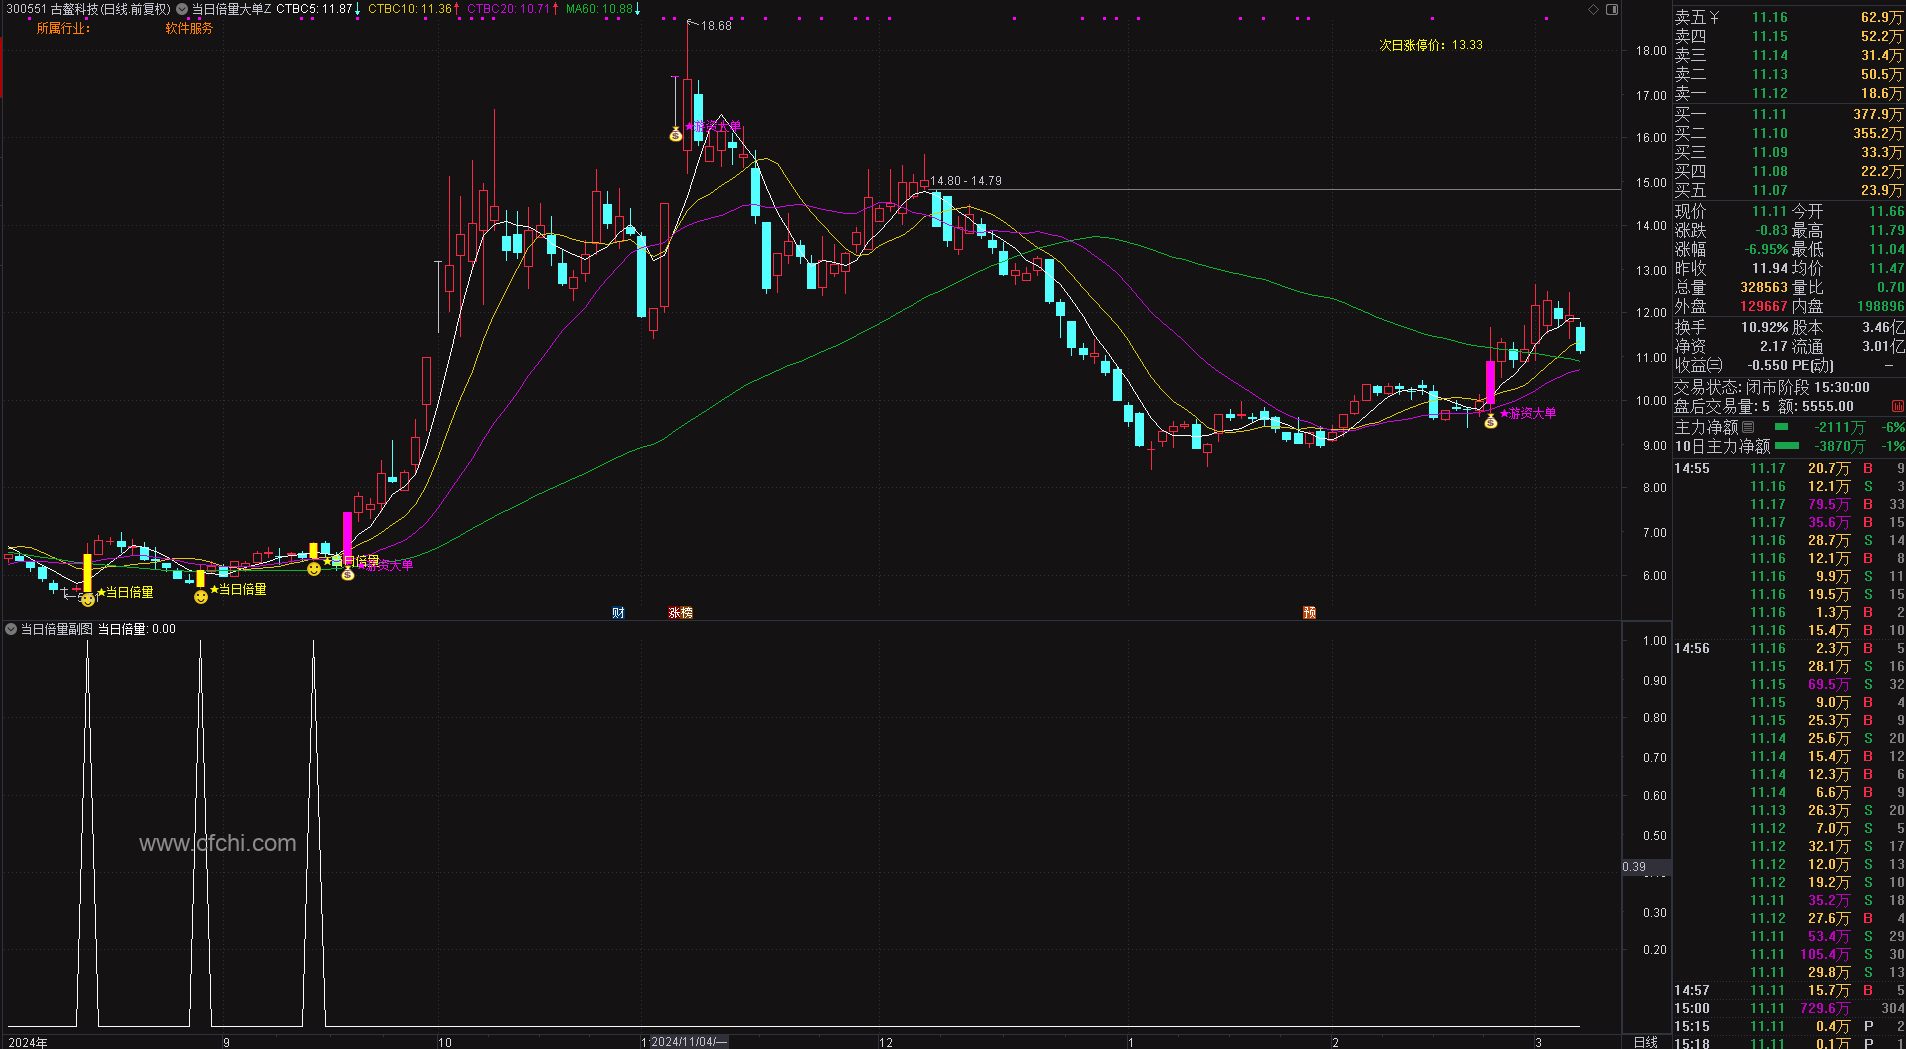Viewport: 1906px width, 1049px height.
Task: Click the MA60: 10.88 moving average label
Action: coord(599,9)
